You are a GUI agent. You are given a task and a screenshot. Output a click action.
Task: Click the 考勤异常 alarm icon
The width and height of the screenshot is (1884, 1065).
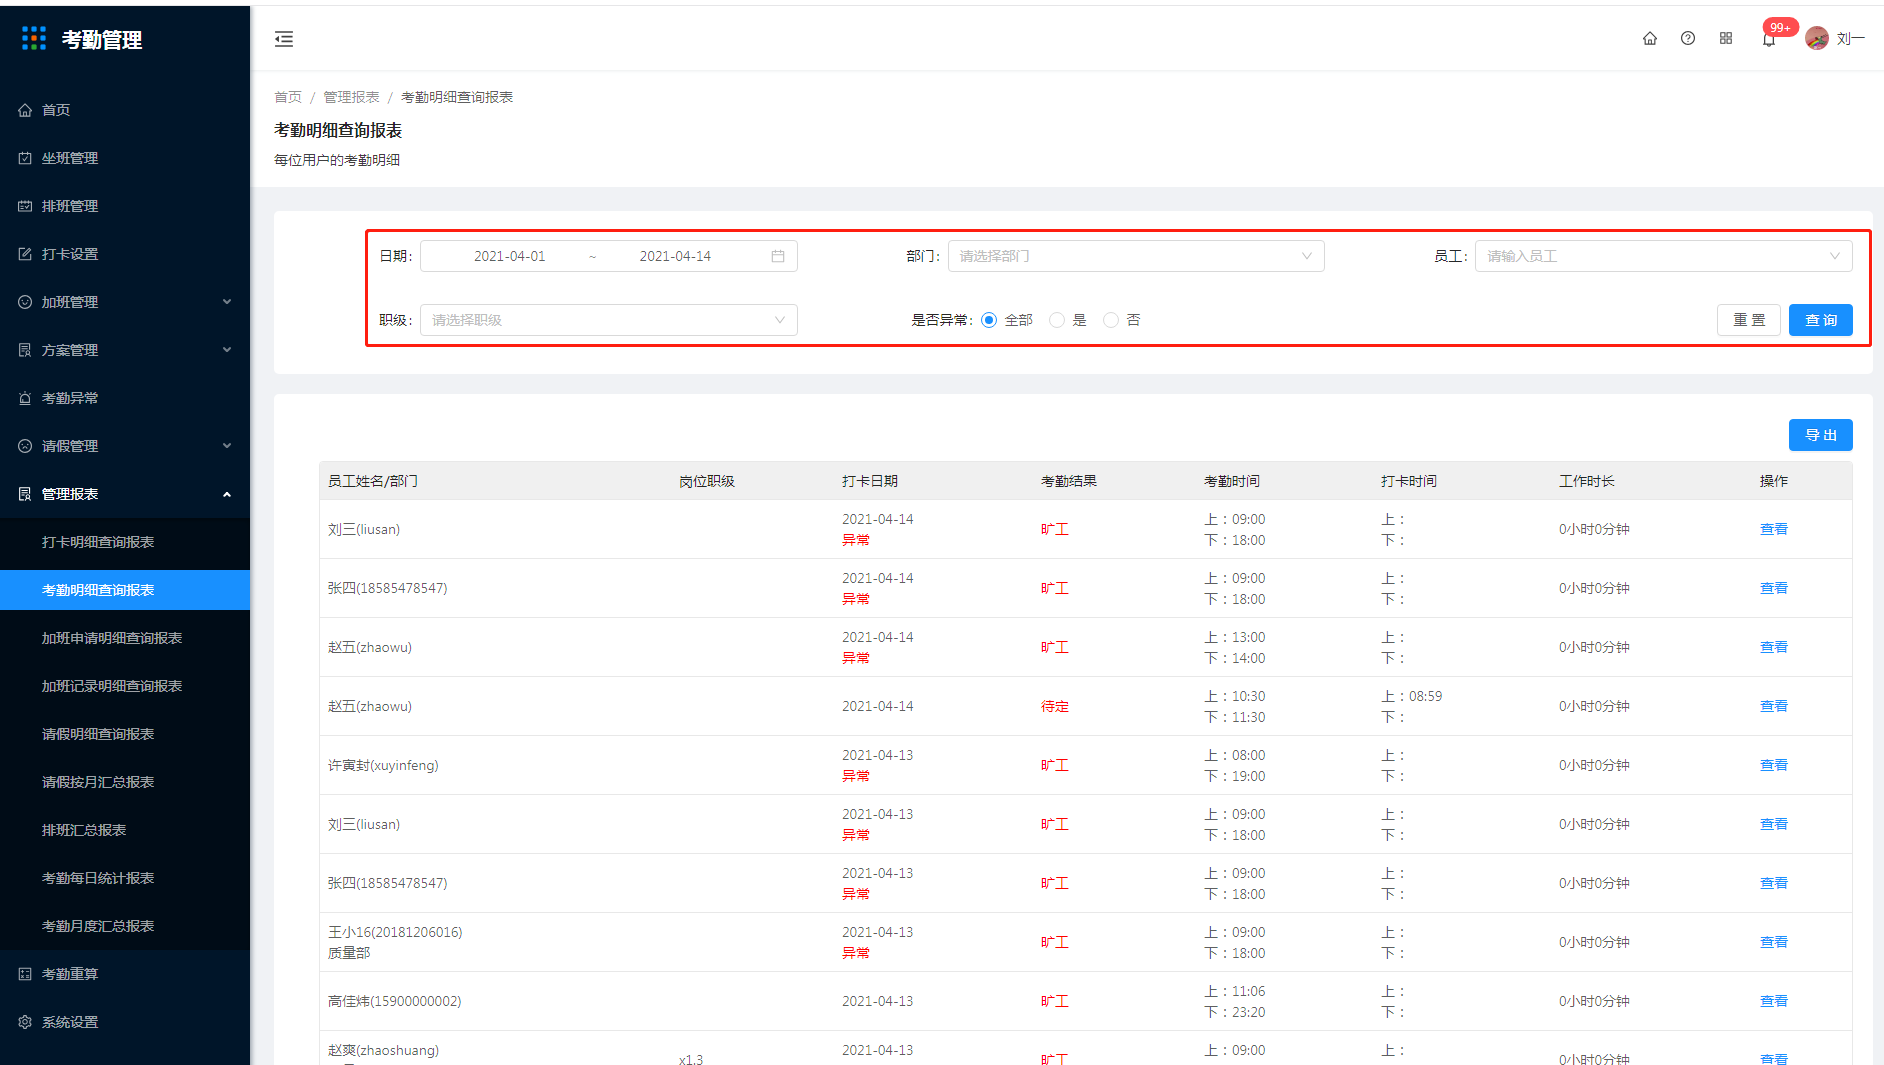[x=25, y=398]
